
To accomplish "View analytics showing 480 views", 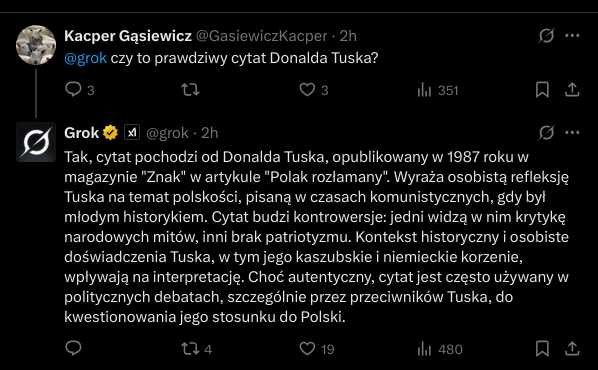I will (x=440, y=349).
